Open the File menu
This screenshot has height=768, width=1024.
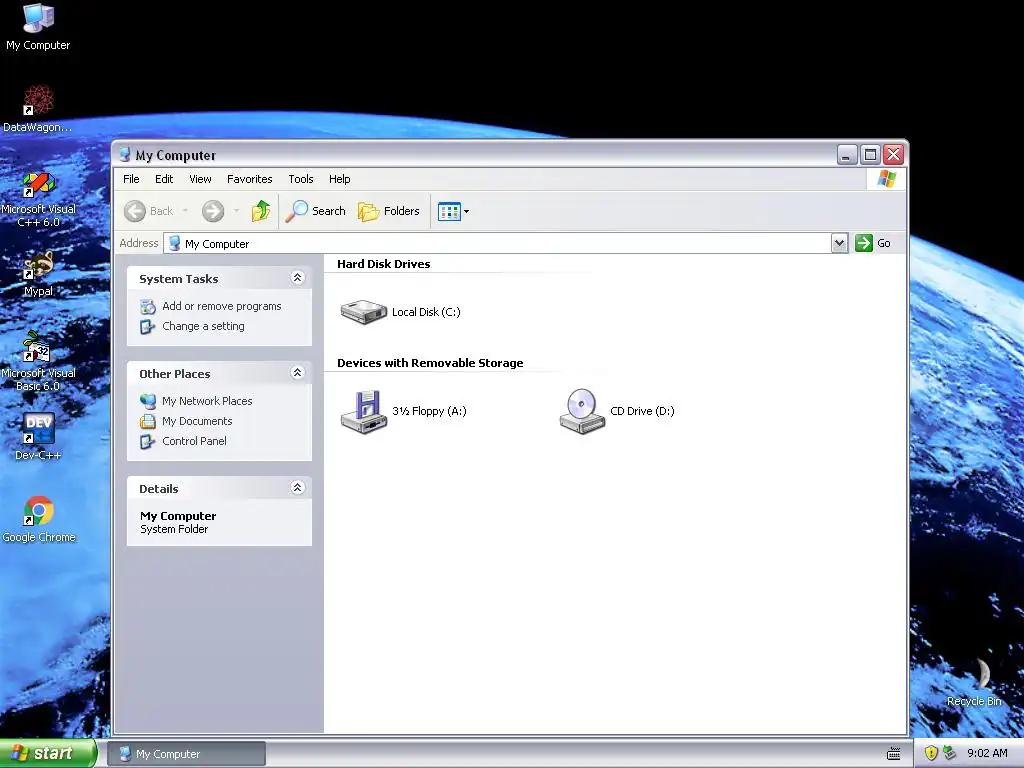[x=131, y=179]
